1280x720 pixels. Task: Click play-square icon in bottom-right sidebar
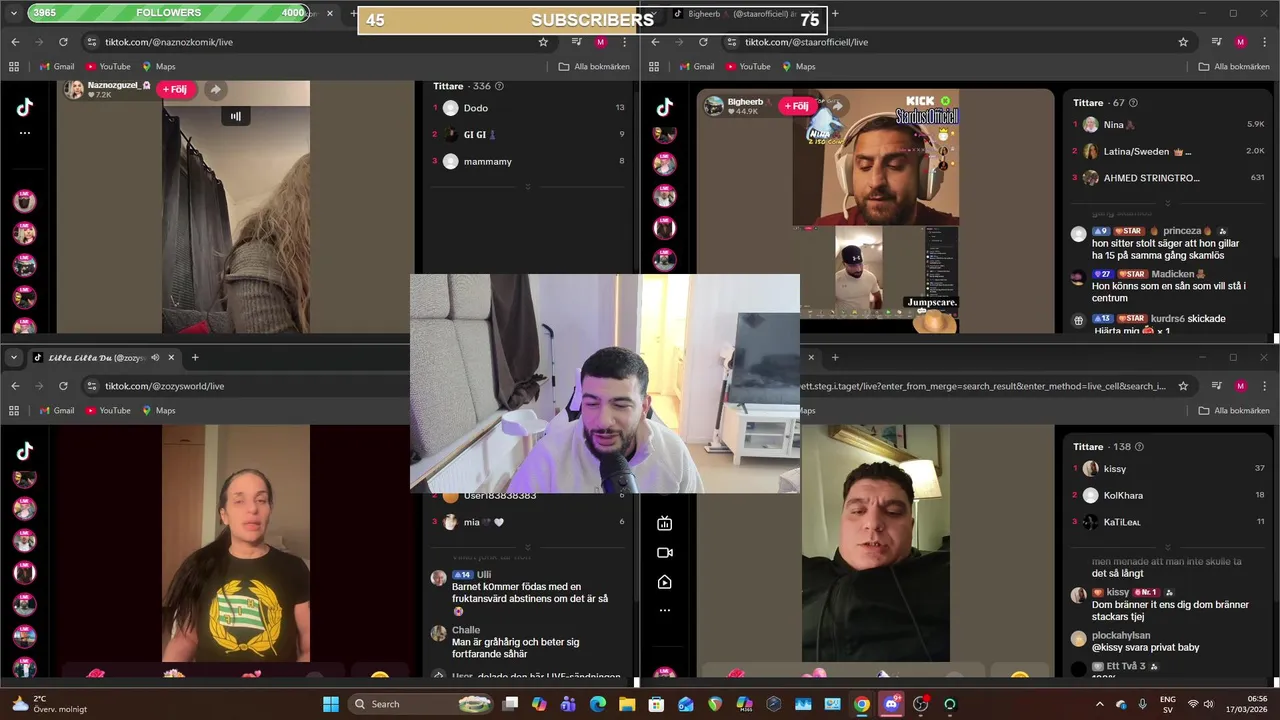click(665, 582)
